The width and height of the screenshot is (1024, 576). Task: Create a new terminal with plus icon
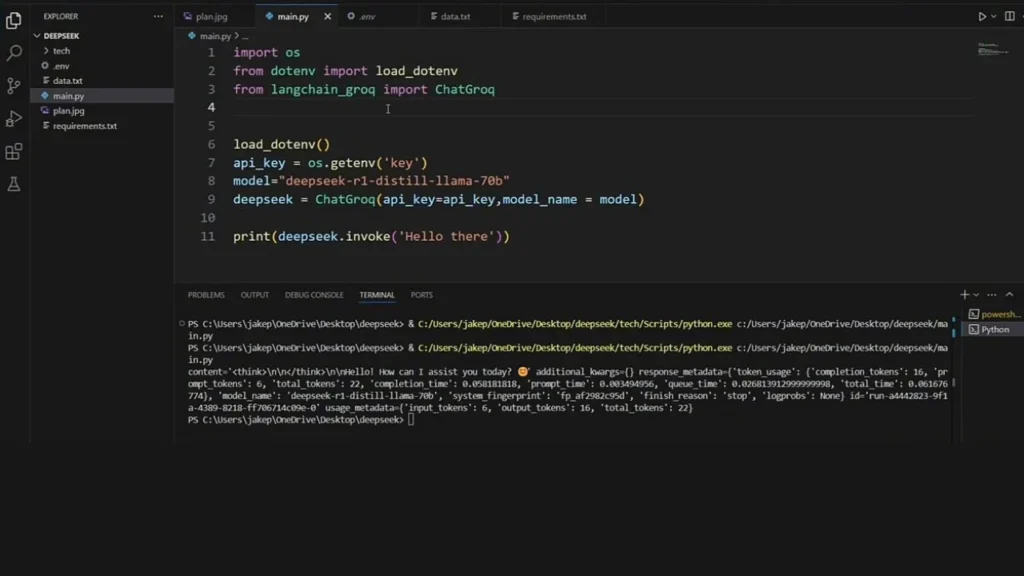pyautogui.click(x=964, y=295)
